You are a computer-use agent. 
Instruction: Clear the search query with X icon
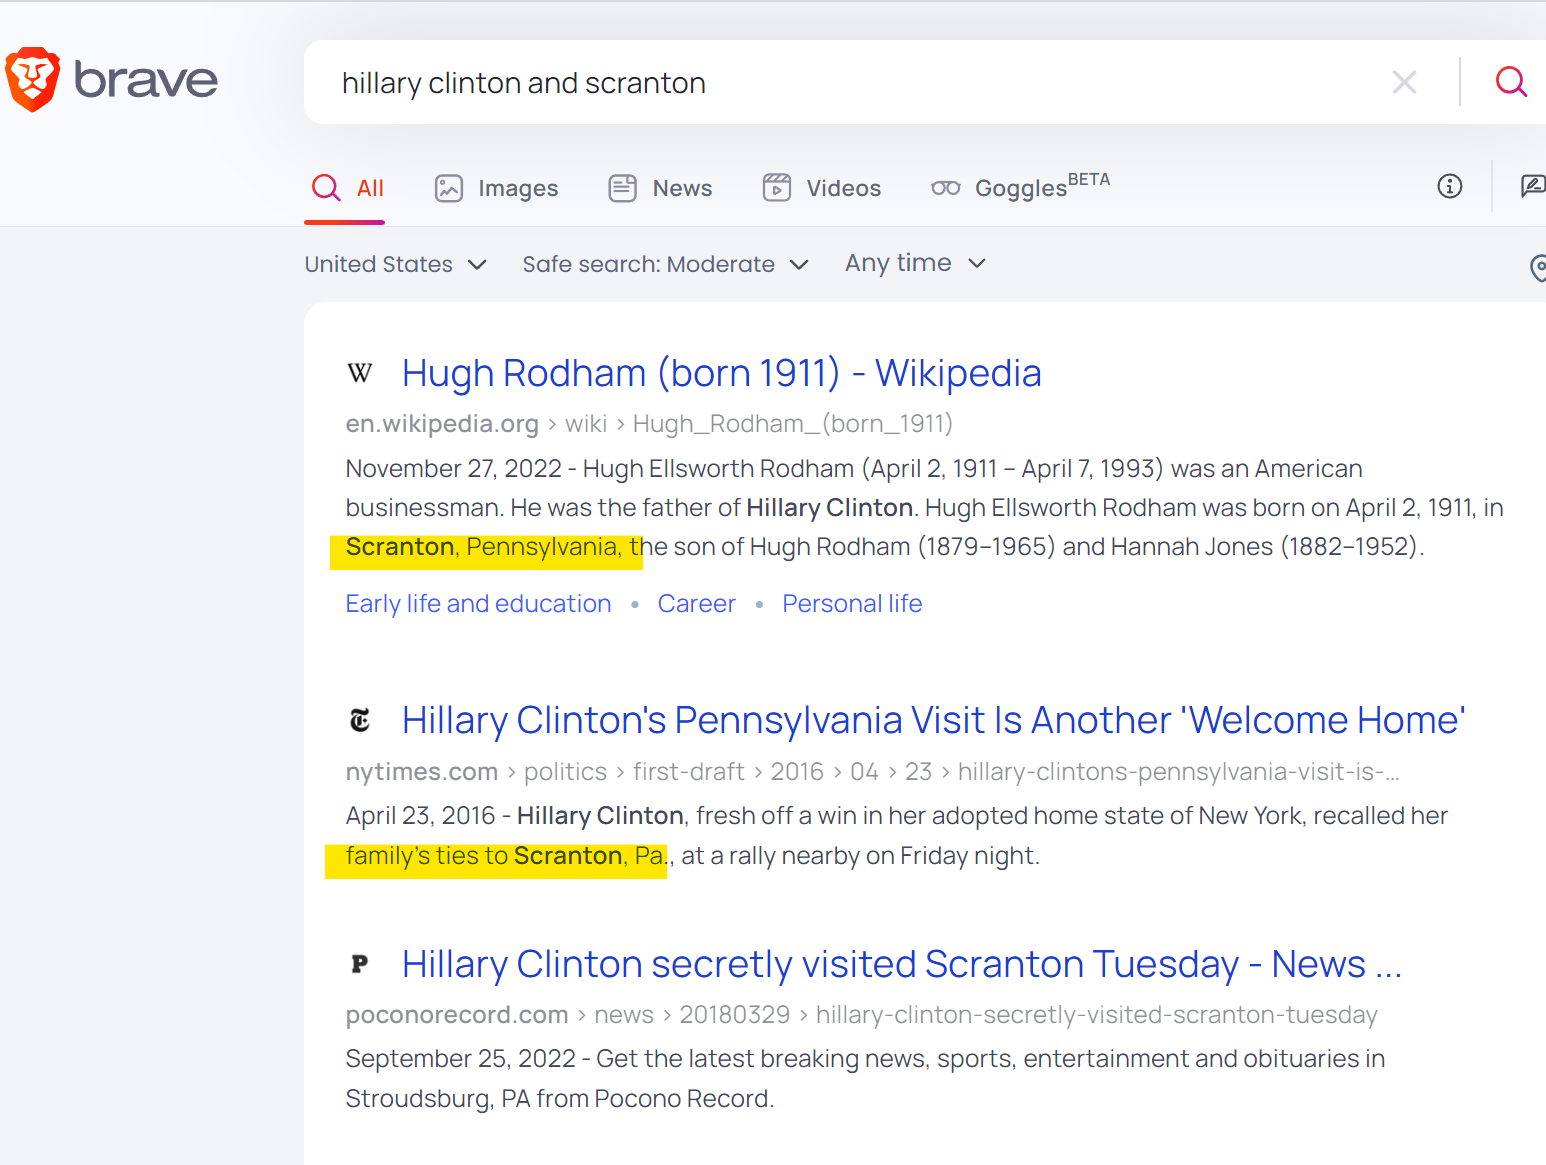click(x=1404, y=82)
